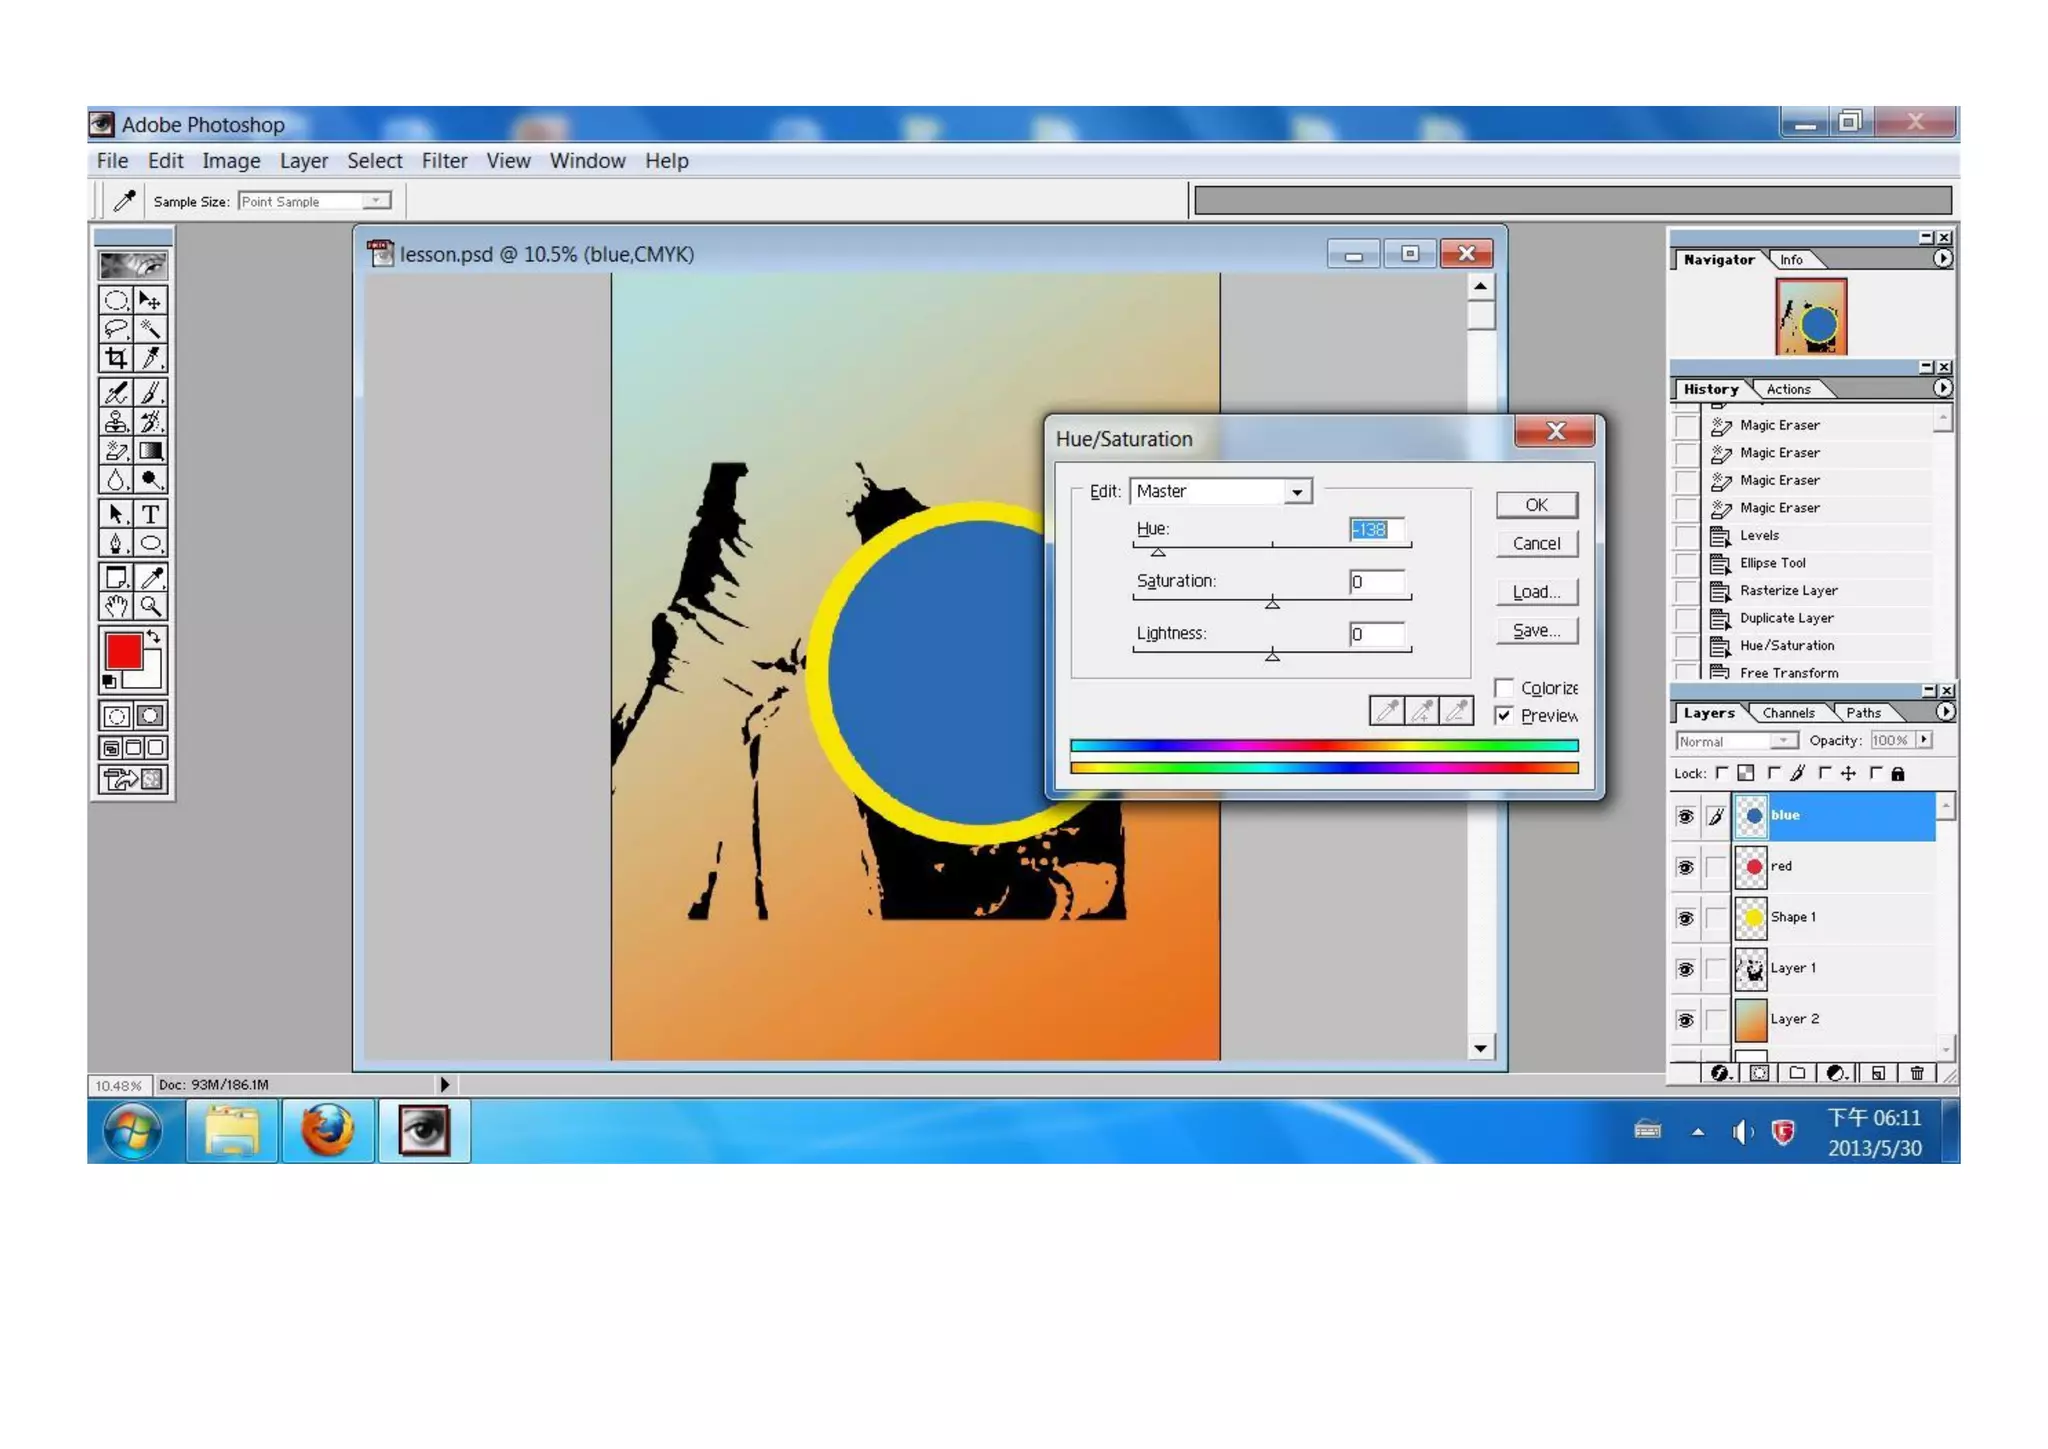Create a new layer set folder
The image size is (2048, 1449).
(1797, 1073)
